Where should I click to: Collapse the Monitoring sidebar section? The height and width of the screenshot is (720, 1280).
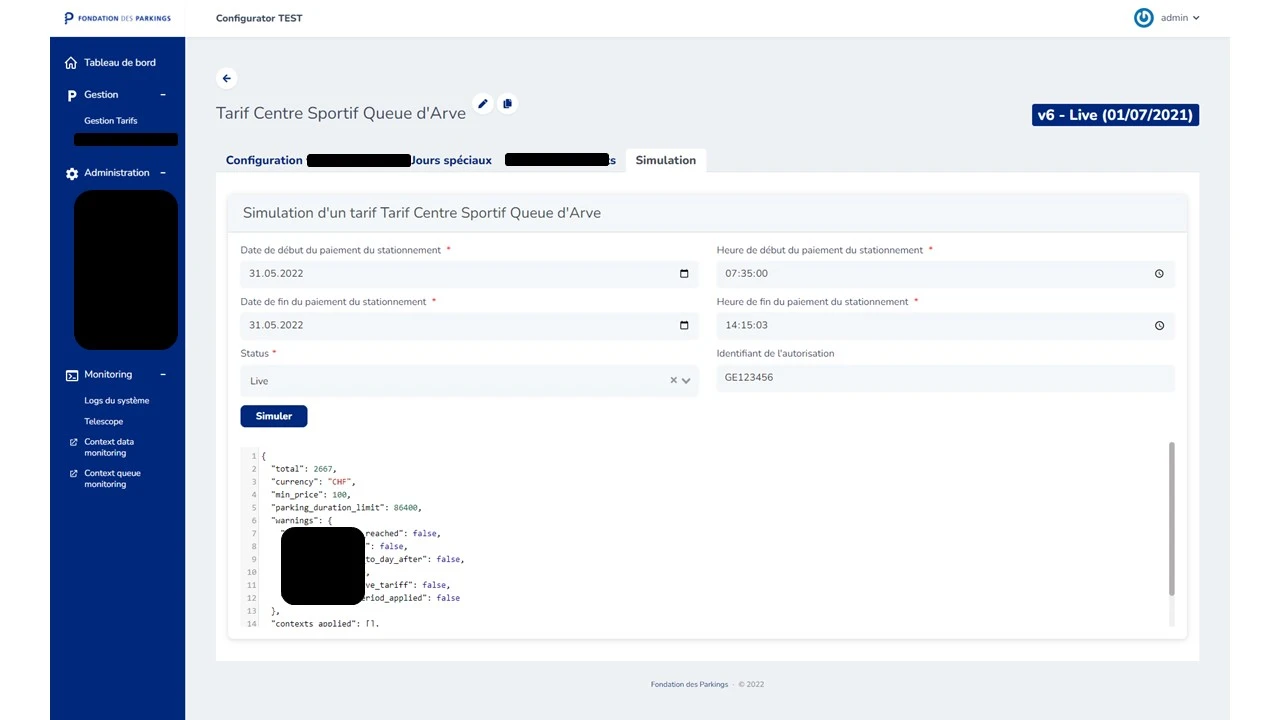163,375
